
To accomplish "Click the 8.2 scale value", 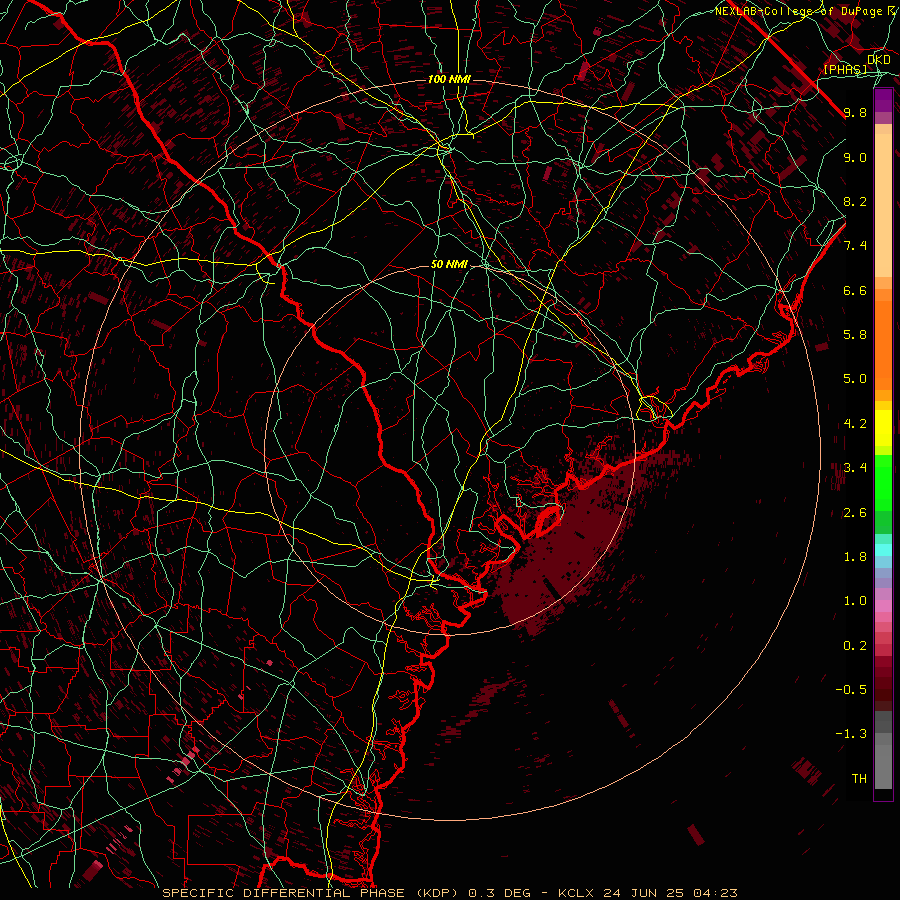I will [x=855, y=201].
